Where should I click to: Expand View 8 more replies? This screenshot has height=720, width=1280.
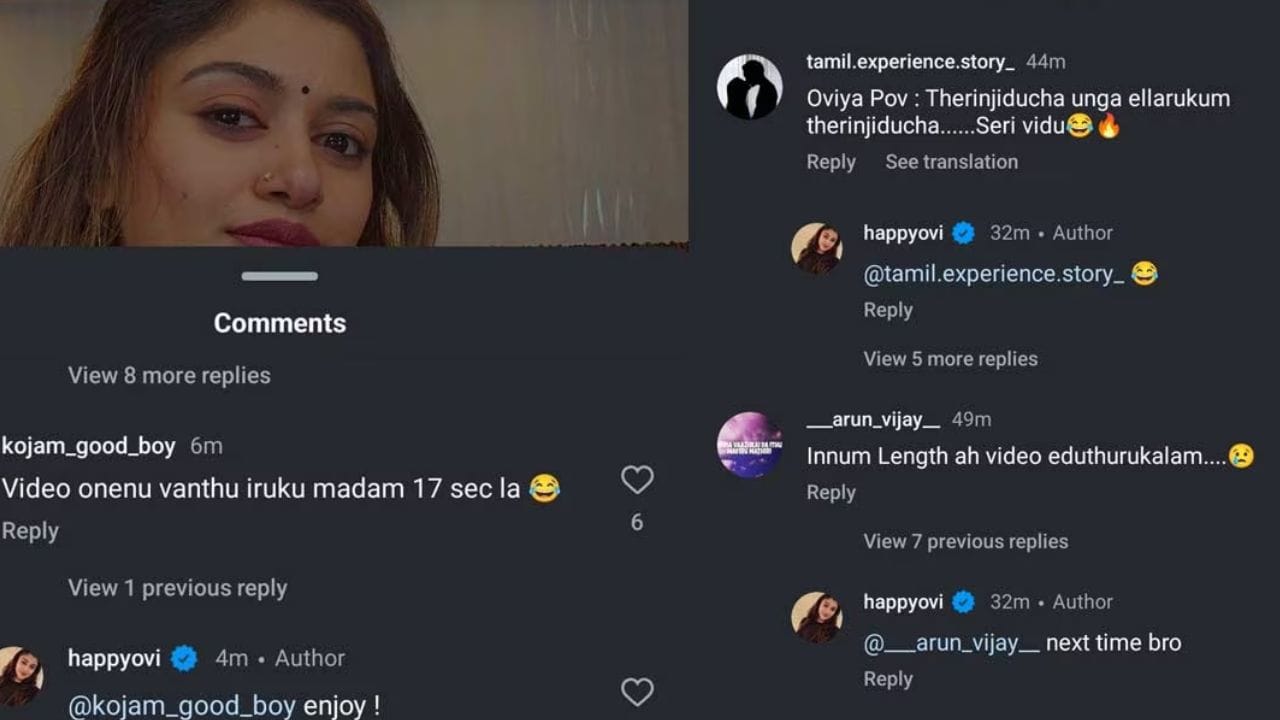pos(169,375)
